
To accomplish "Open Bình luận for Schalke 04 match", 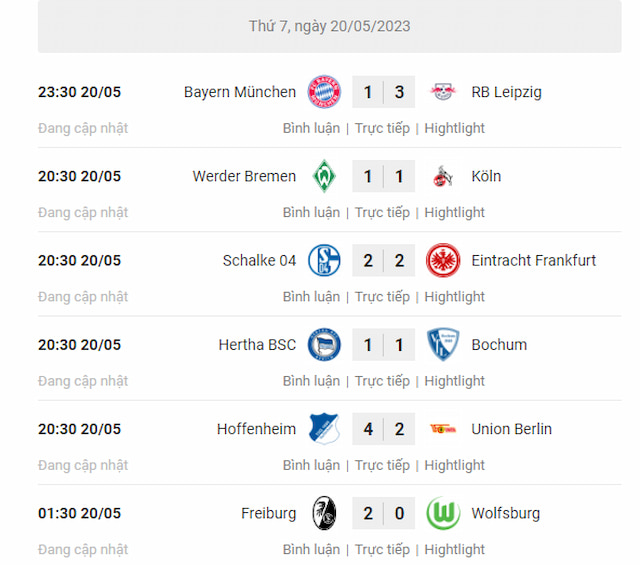I will pos(311,297).
